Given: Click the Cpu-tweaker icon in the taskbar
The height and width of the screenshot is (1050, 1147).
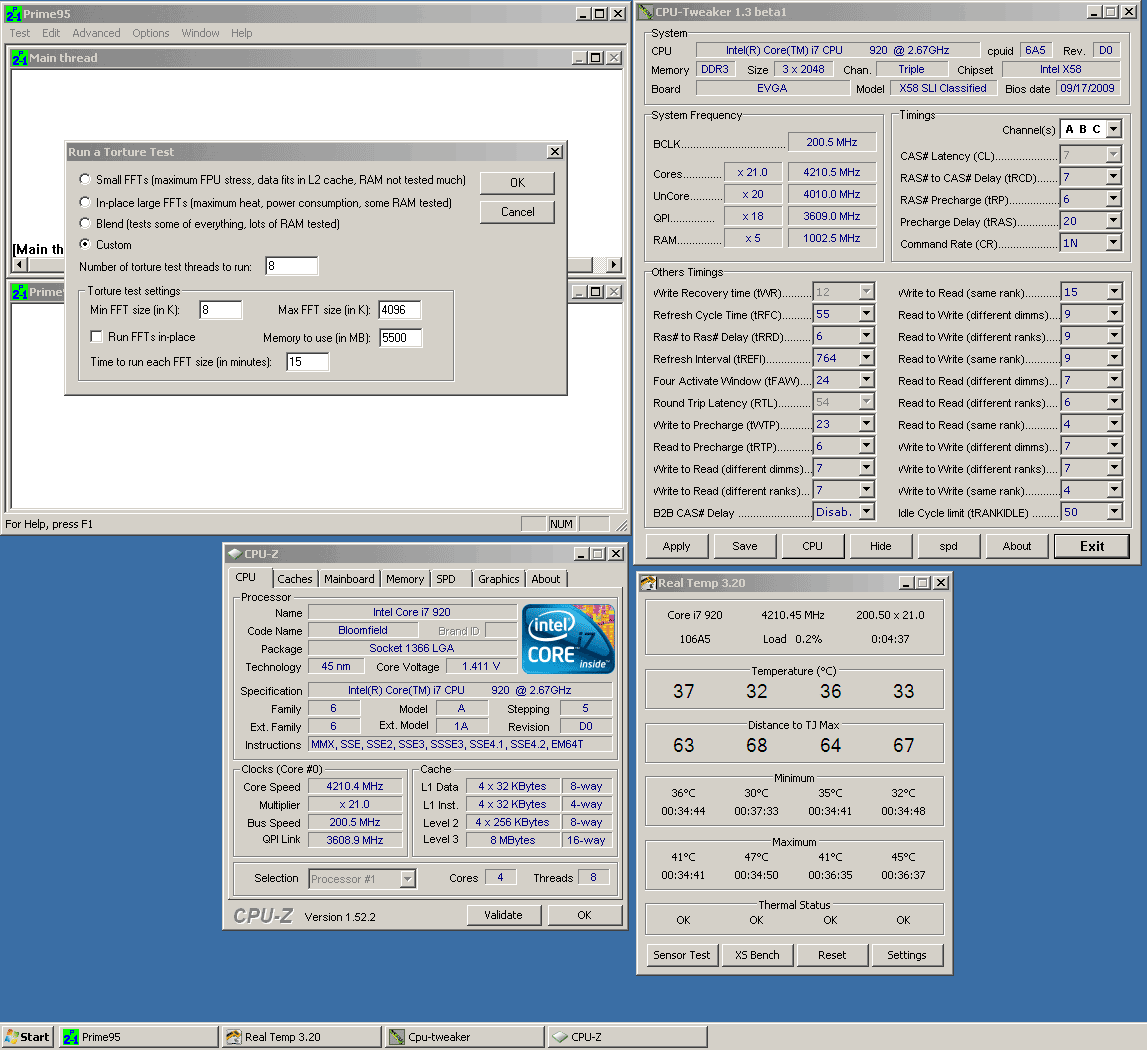Looking at the screenshot, I should coord(397,1037).
